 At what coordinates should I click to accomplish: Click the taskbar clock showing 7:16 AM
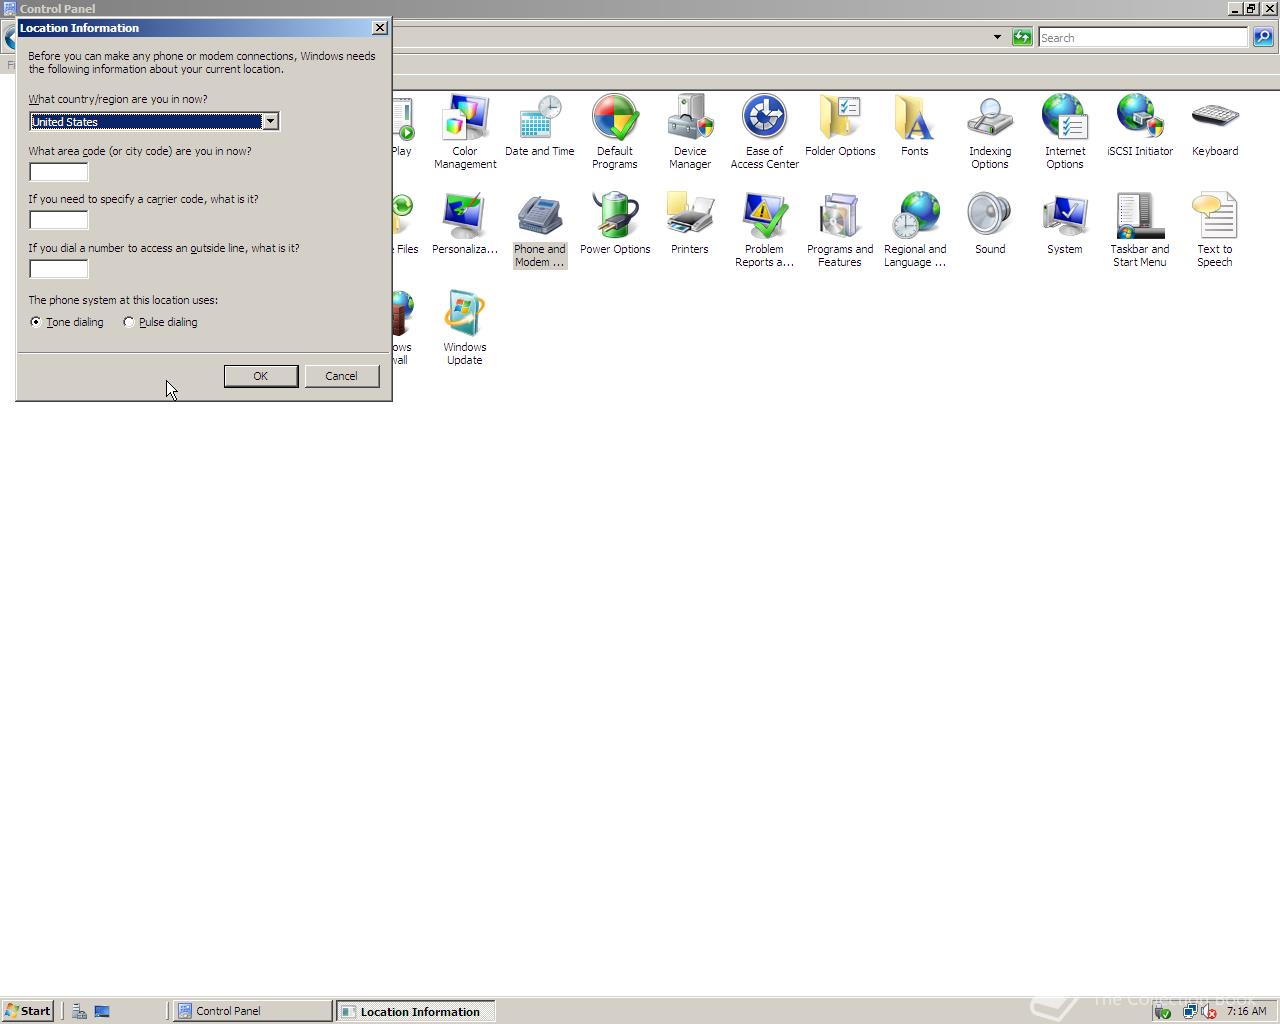pos(1246,1011)
